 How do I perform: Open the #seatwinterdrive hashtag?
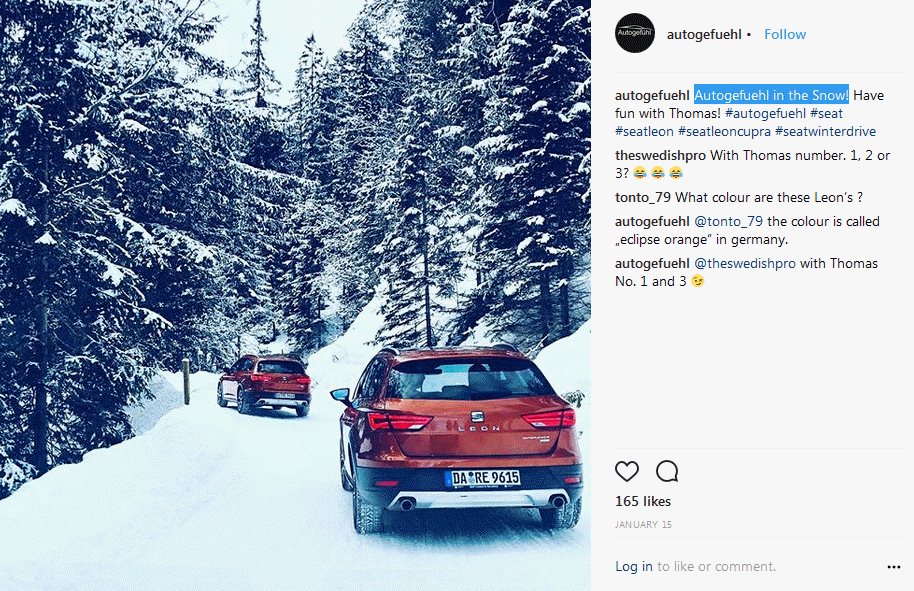(x=825, y=131)
